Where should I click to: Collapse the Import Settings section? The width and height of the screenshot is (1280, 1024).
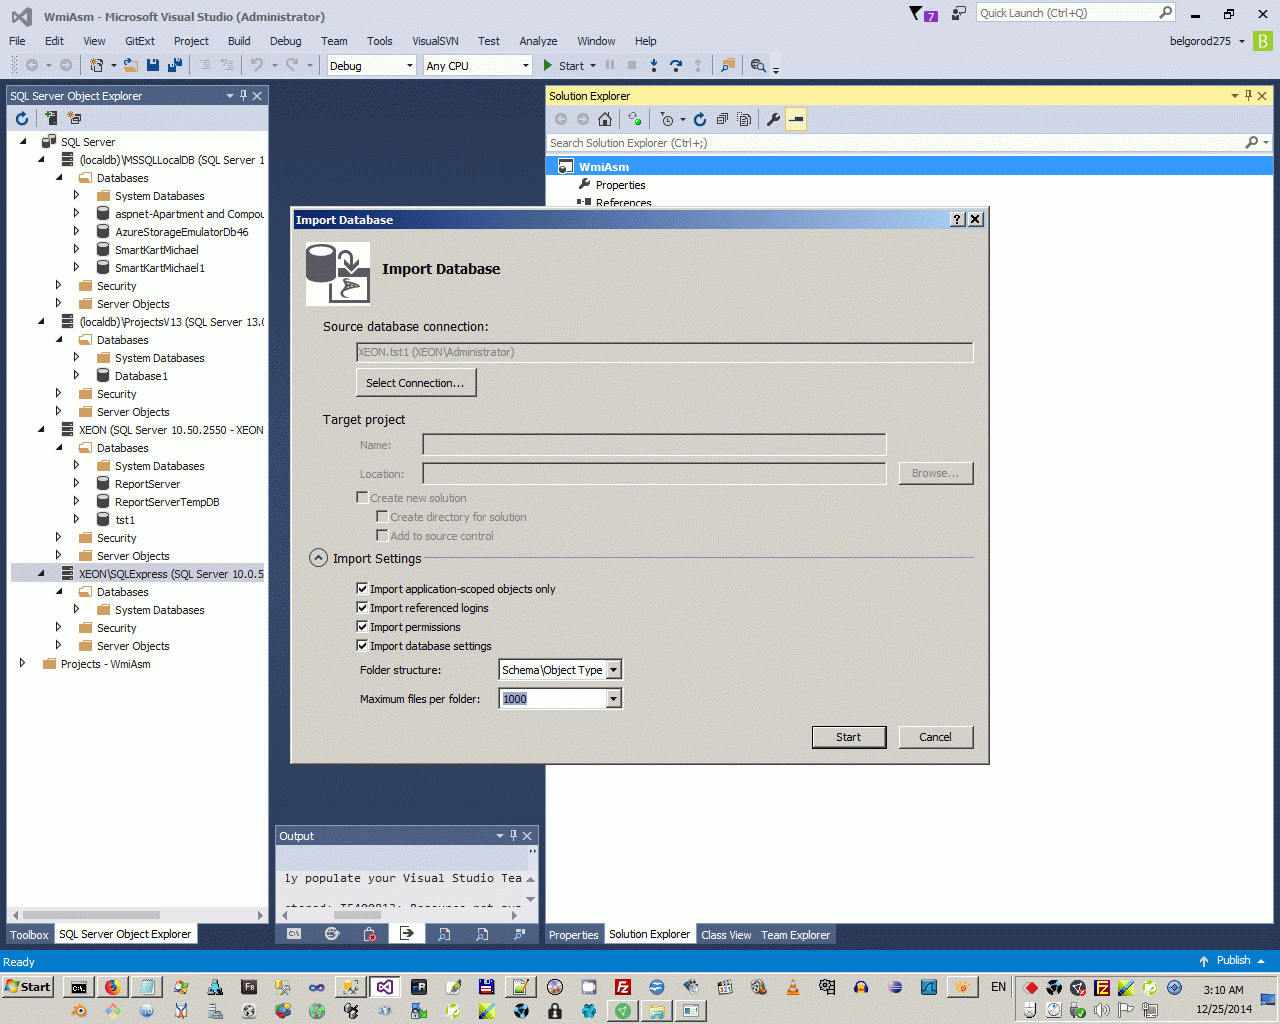pos(318,558)
